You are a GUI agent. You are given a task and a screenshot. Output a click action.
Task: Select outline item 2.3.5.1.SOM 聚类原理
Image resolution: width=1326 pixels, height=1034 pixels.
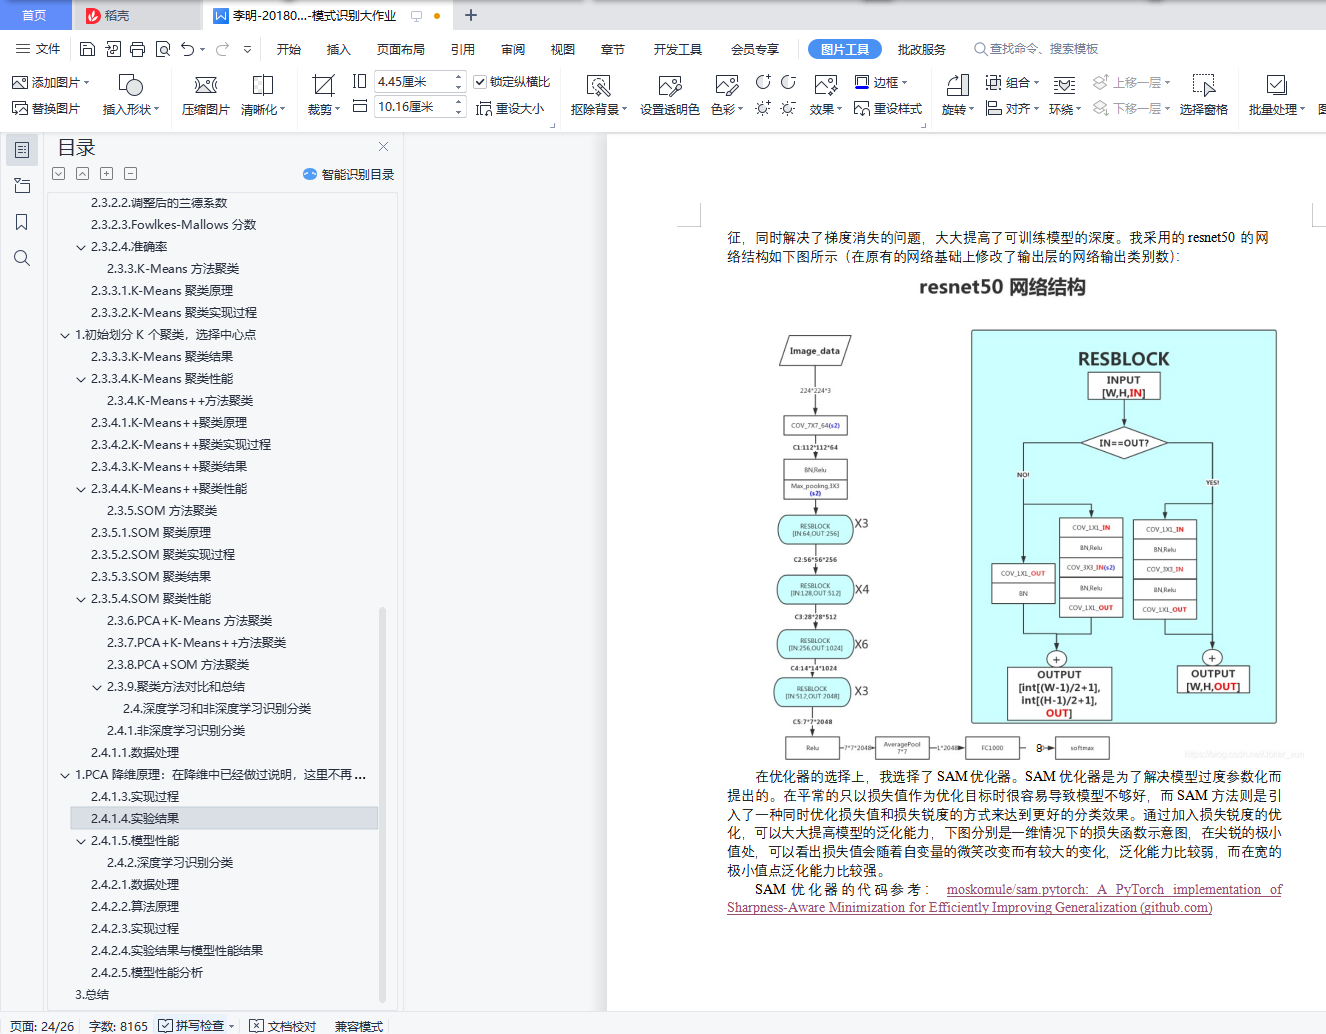[151, 533]
